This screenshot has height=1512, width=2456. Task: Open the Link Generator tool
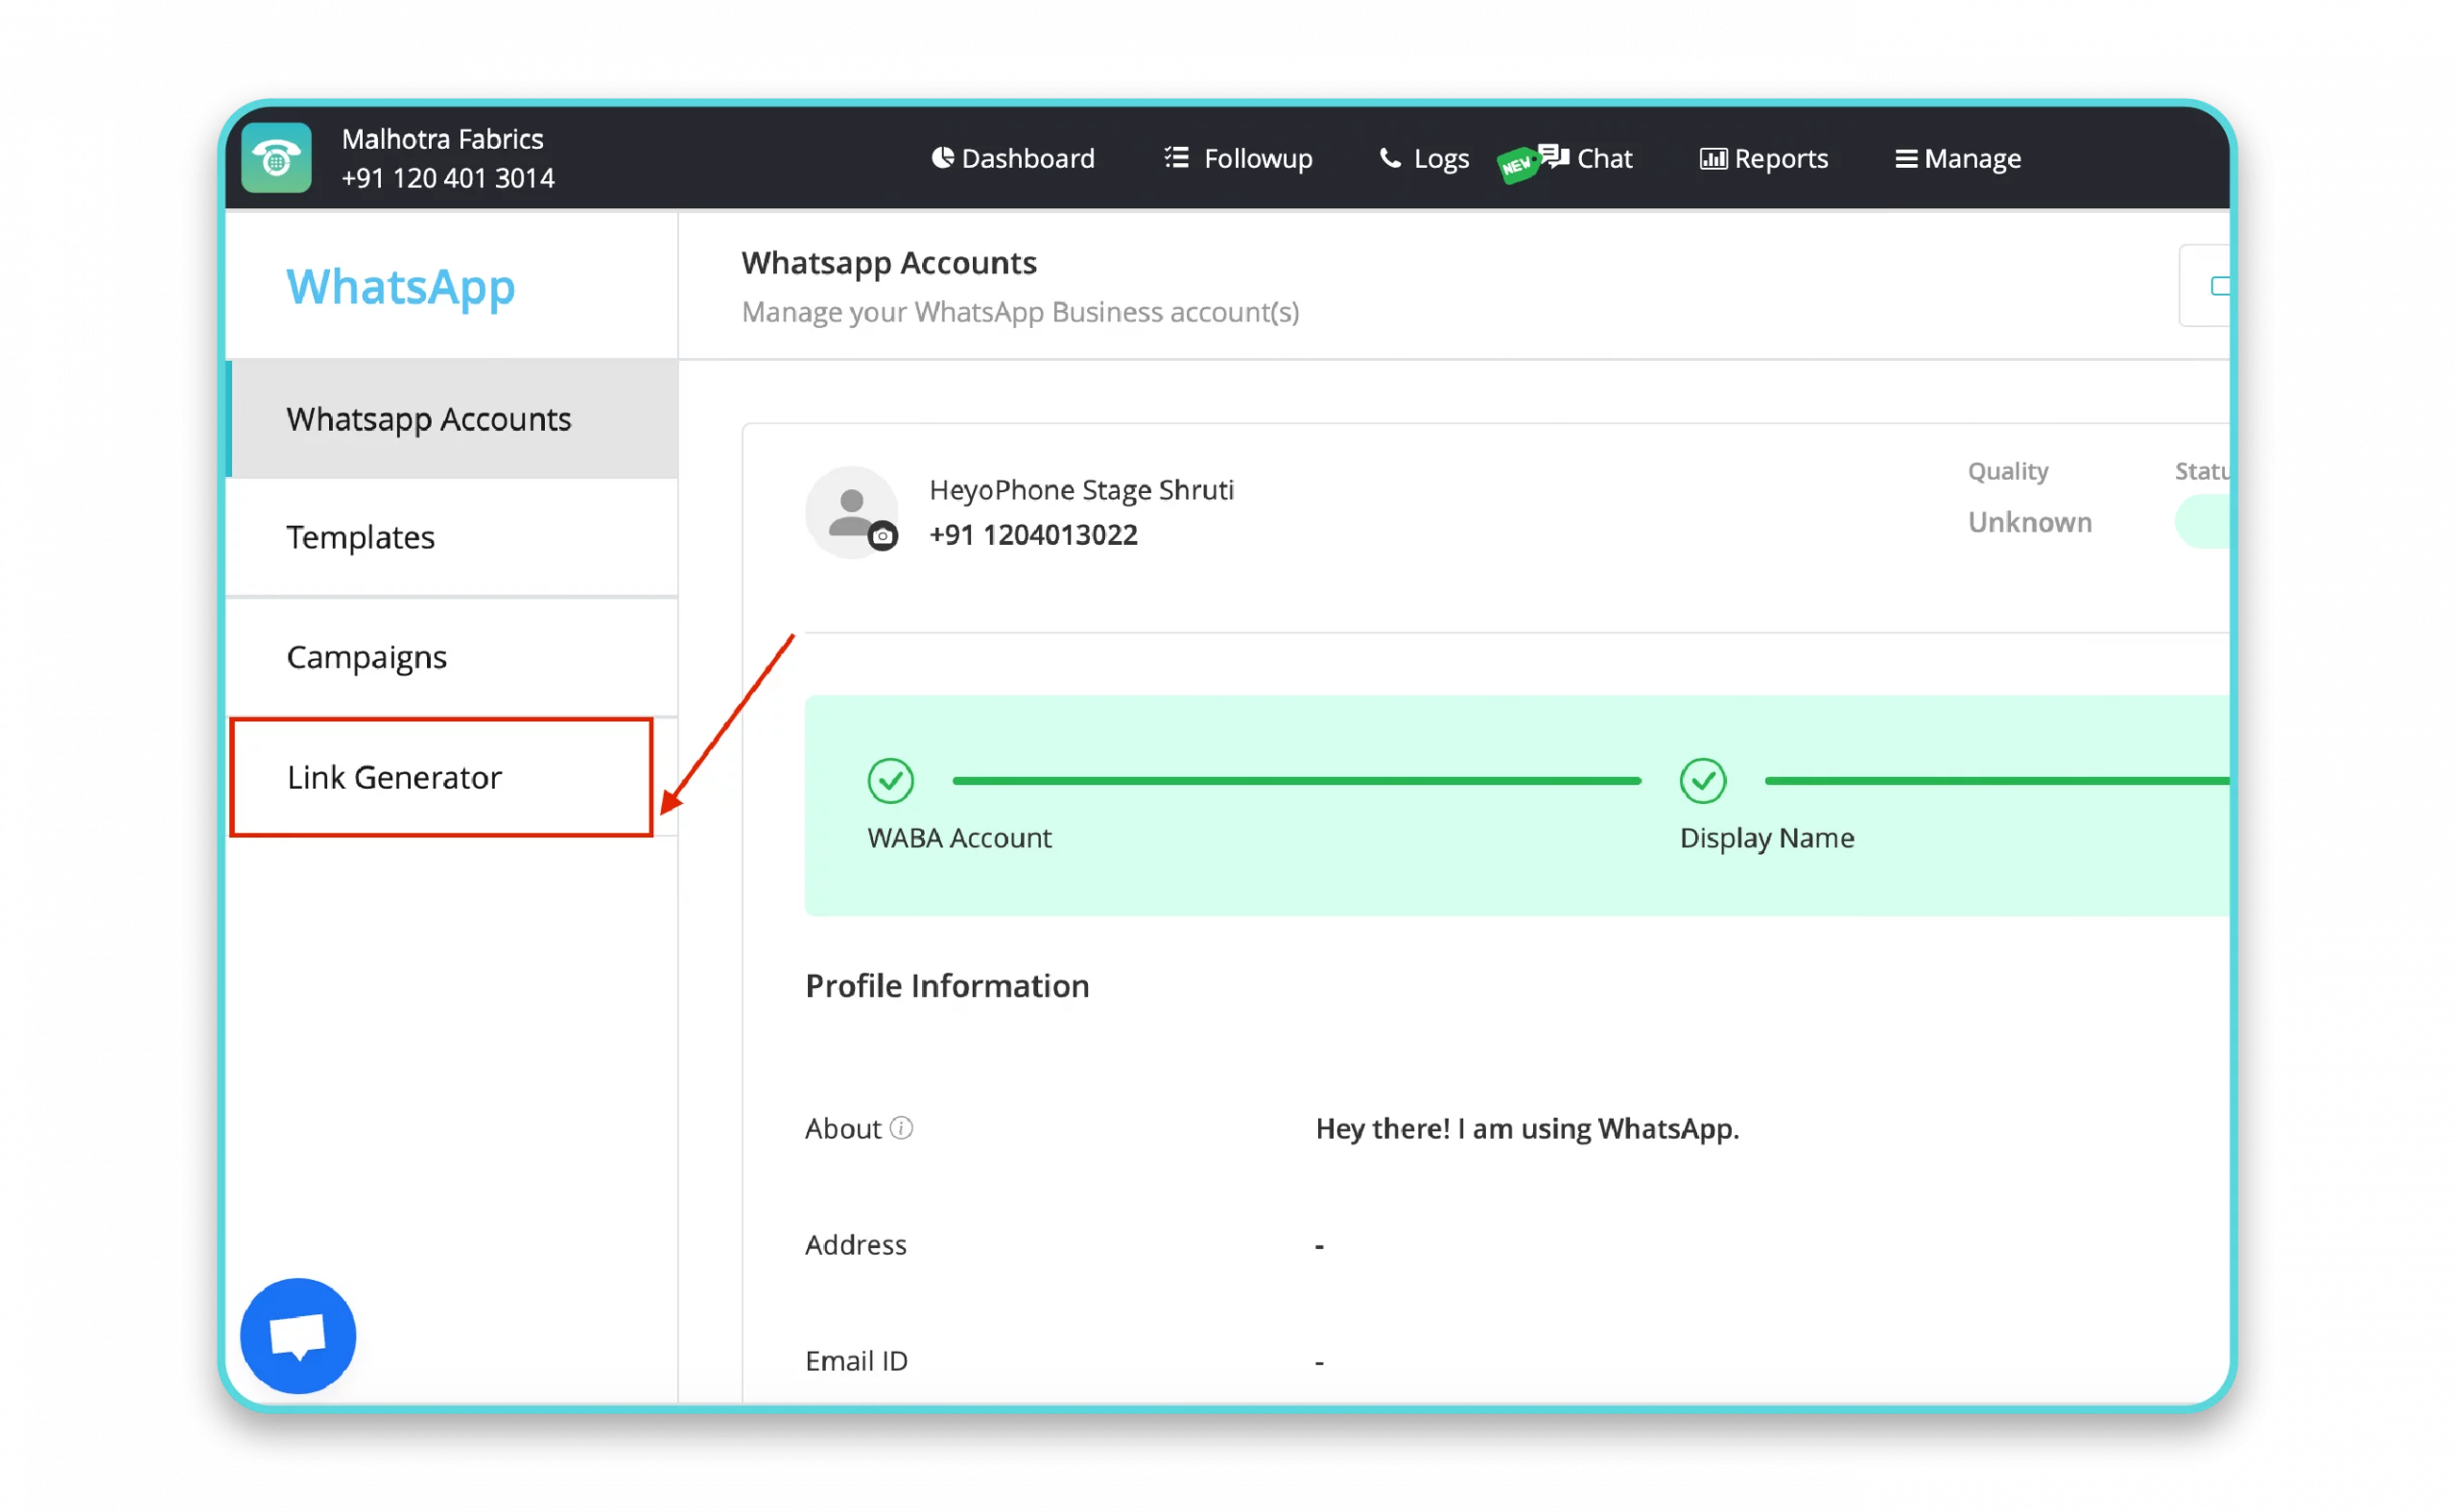tap(393, 775)
